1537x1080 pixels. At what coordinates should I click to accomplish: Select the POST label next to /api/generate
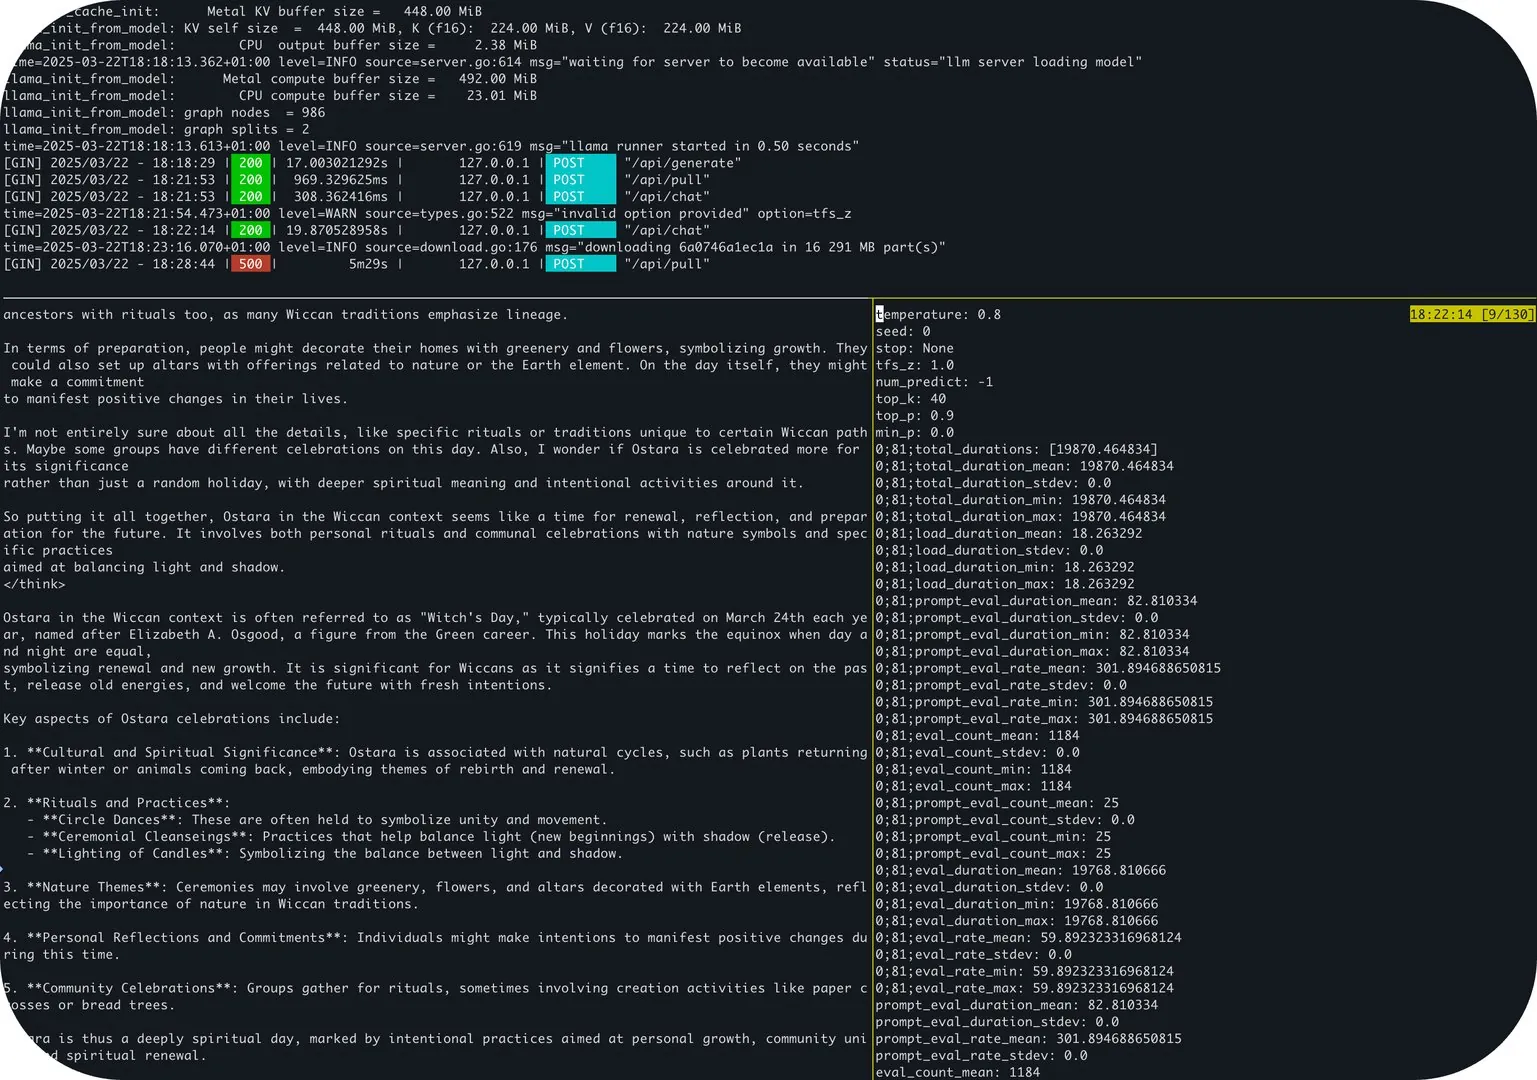[x=579, y=163]
